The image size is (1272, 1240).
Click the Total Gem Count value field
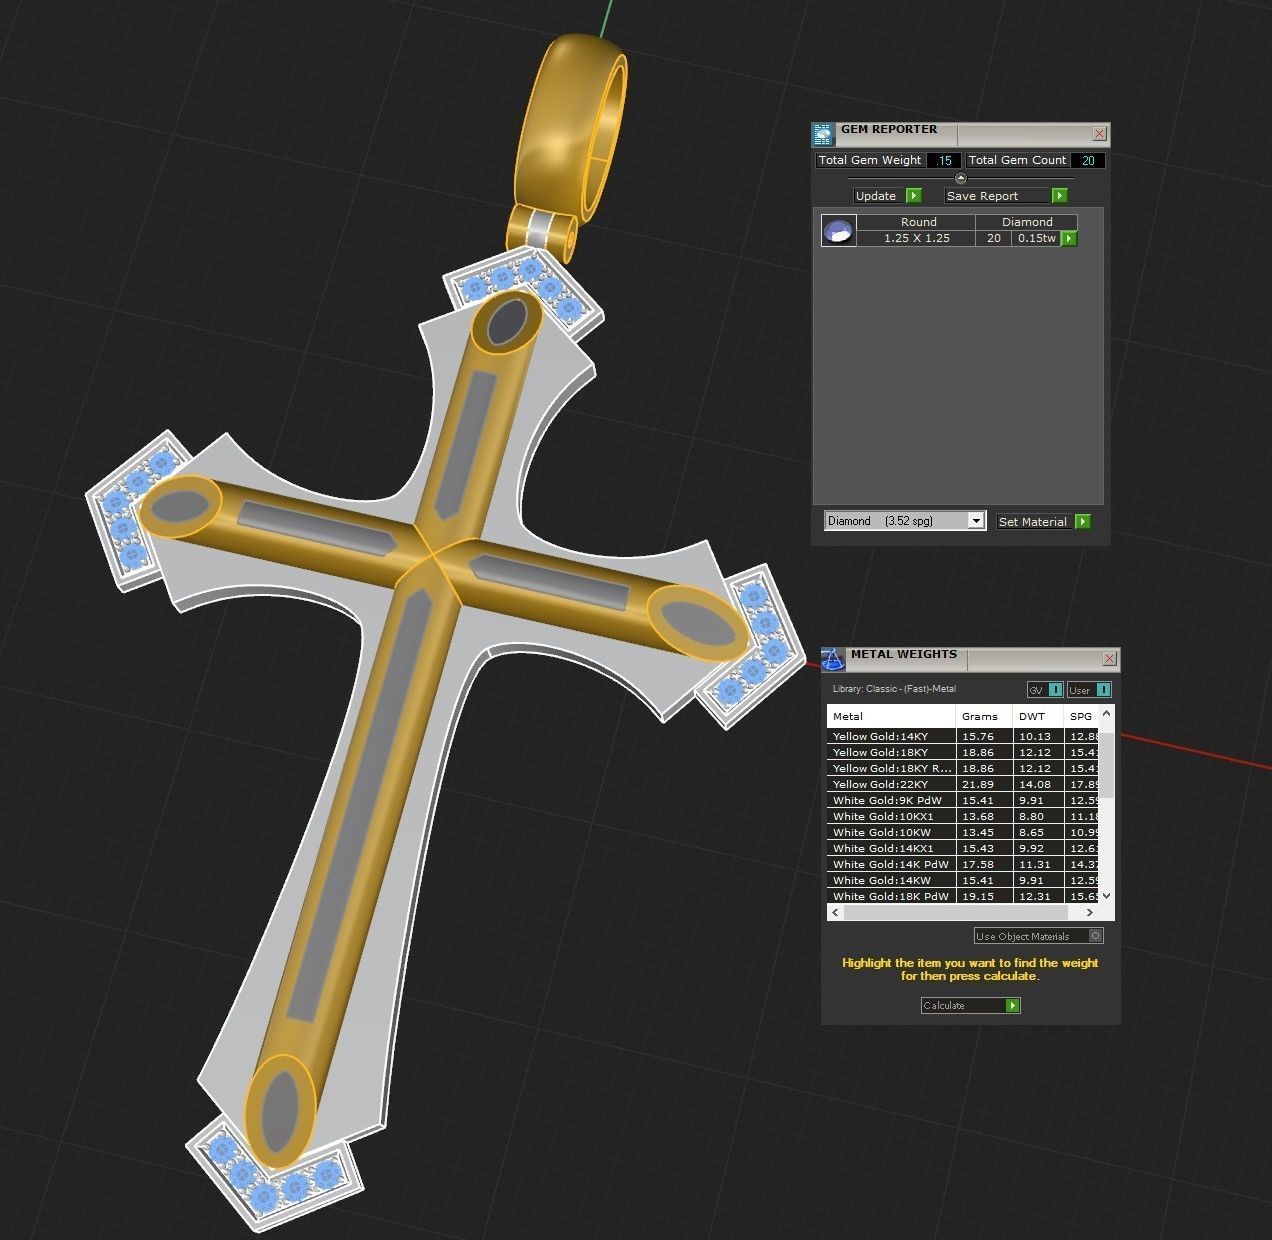[x=1088, y=160]
